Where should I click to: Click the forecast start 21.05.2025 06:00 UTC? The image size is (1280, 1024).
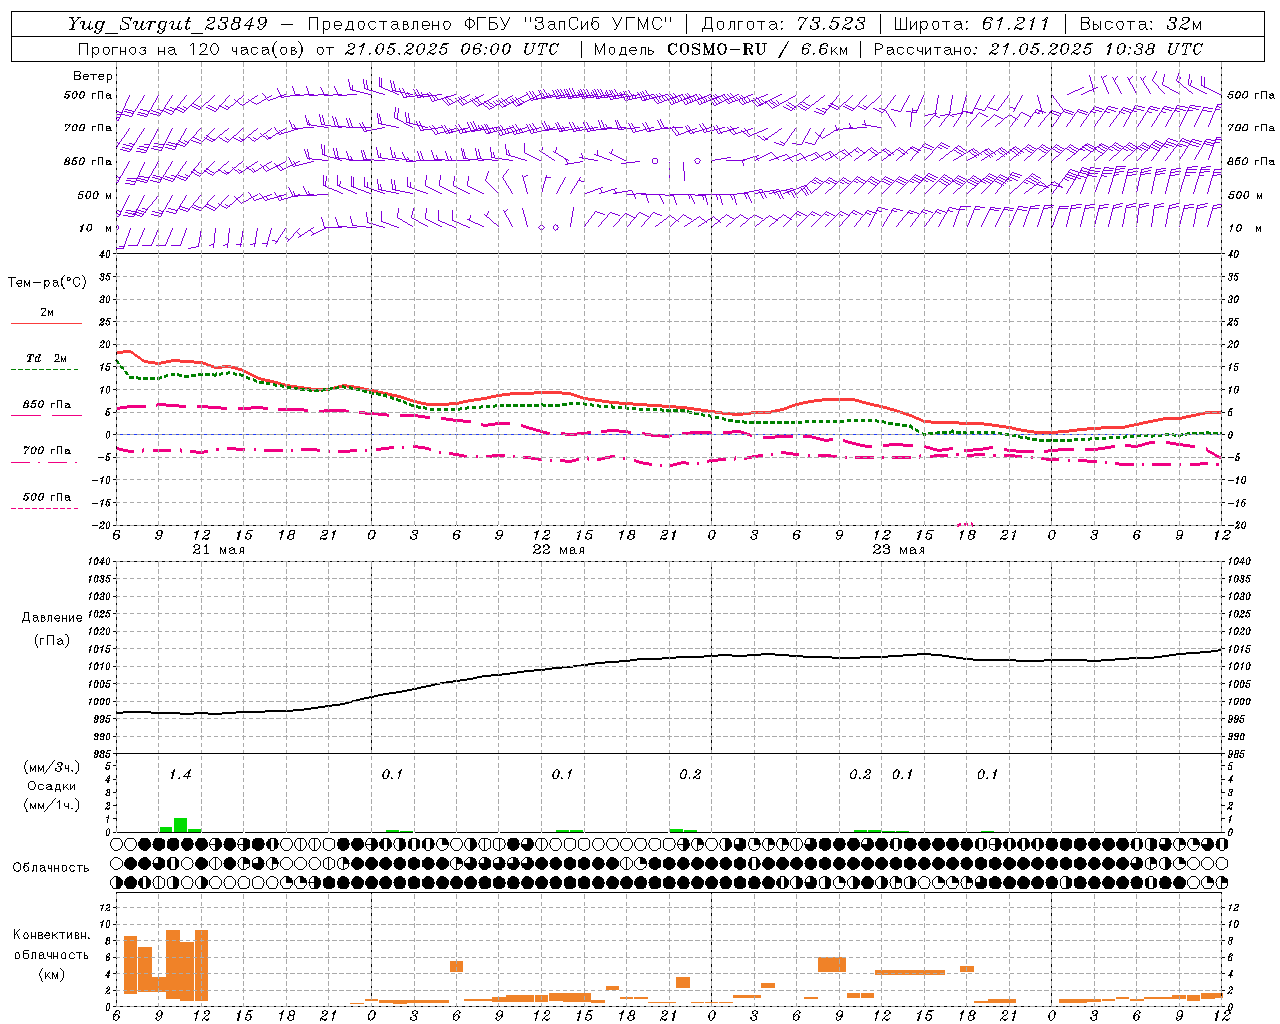point(451,49)
